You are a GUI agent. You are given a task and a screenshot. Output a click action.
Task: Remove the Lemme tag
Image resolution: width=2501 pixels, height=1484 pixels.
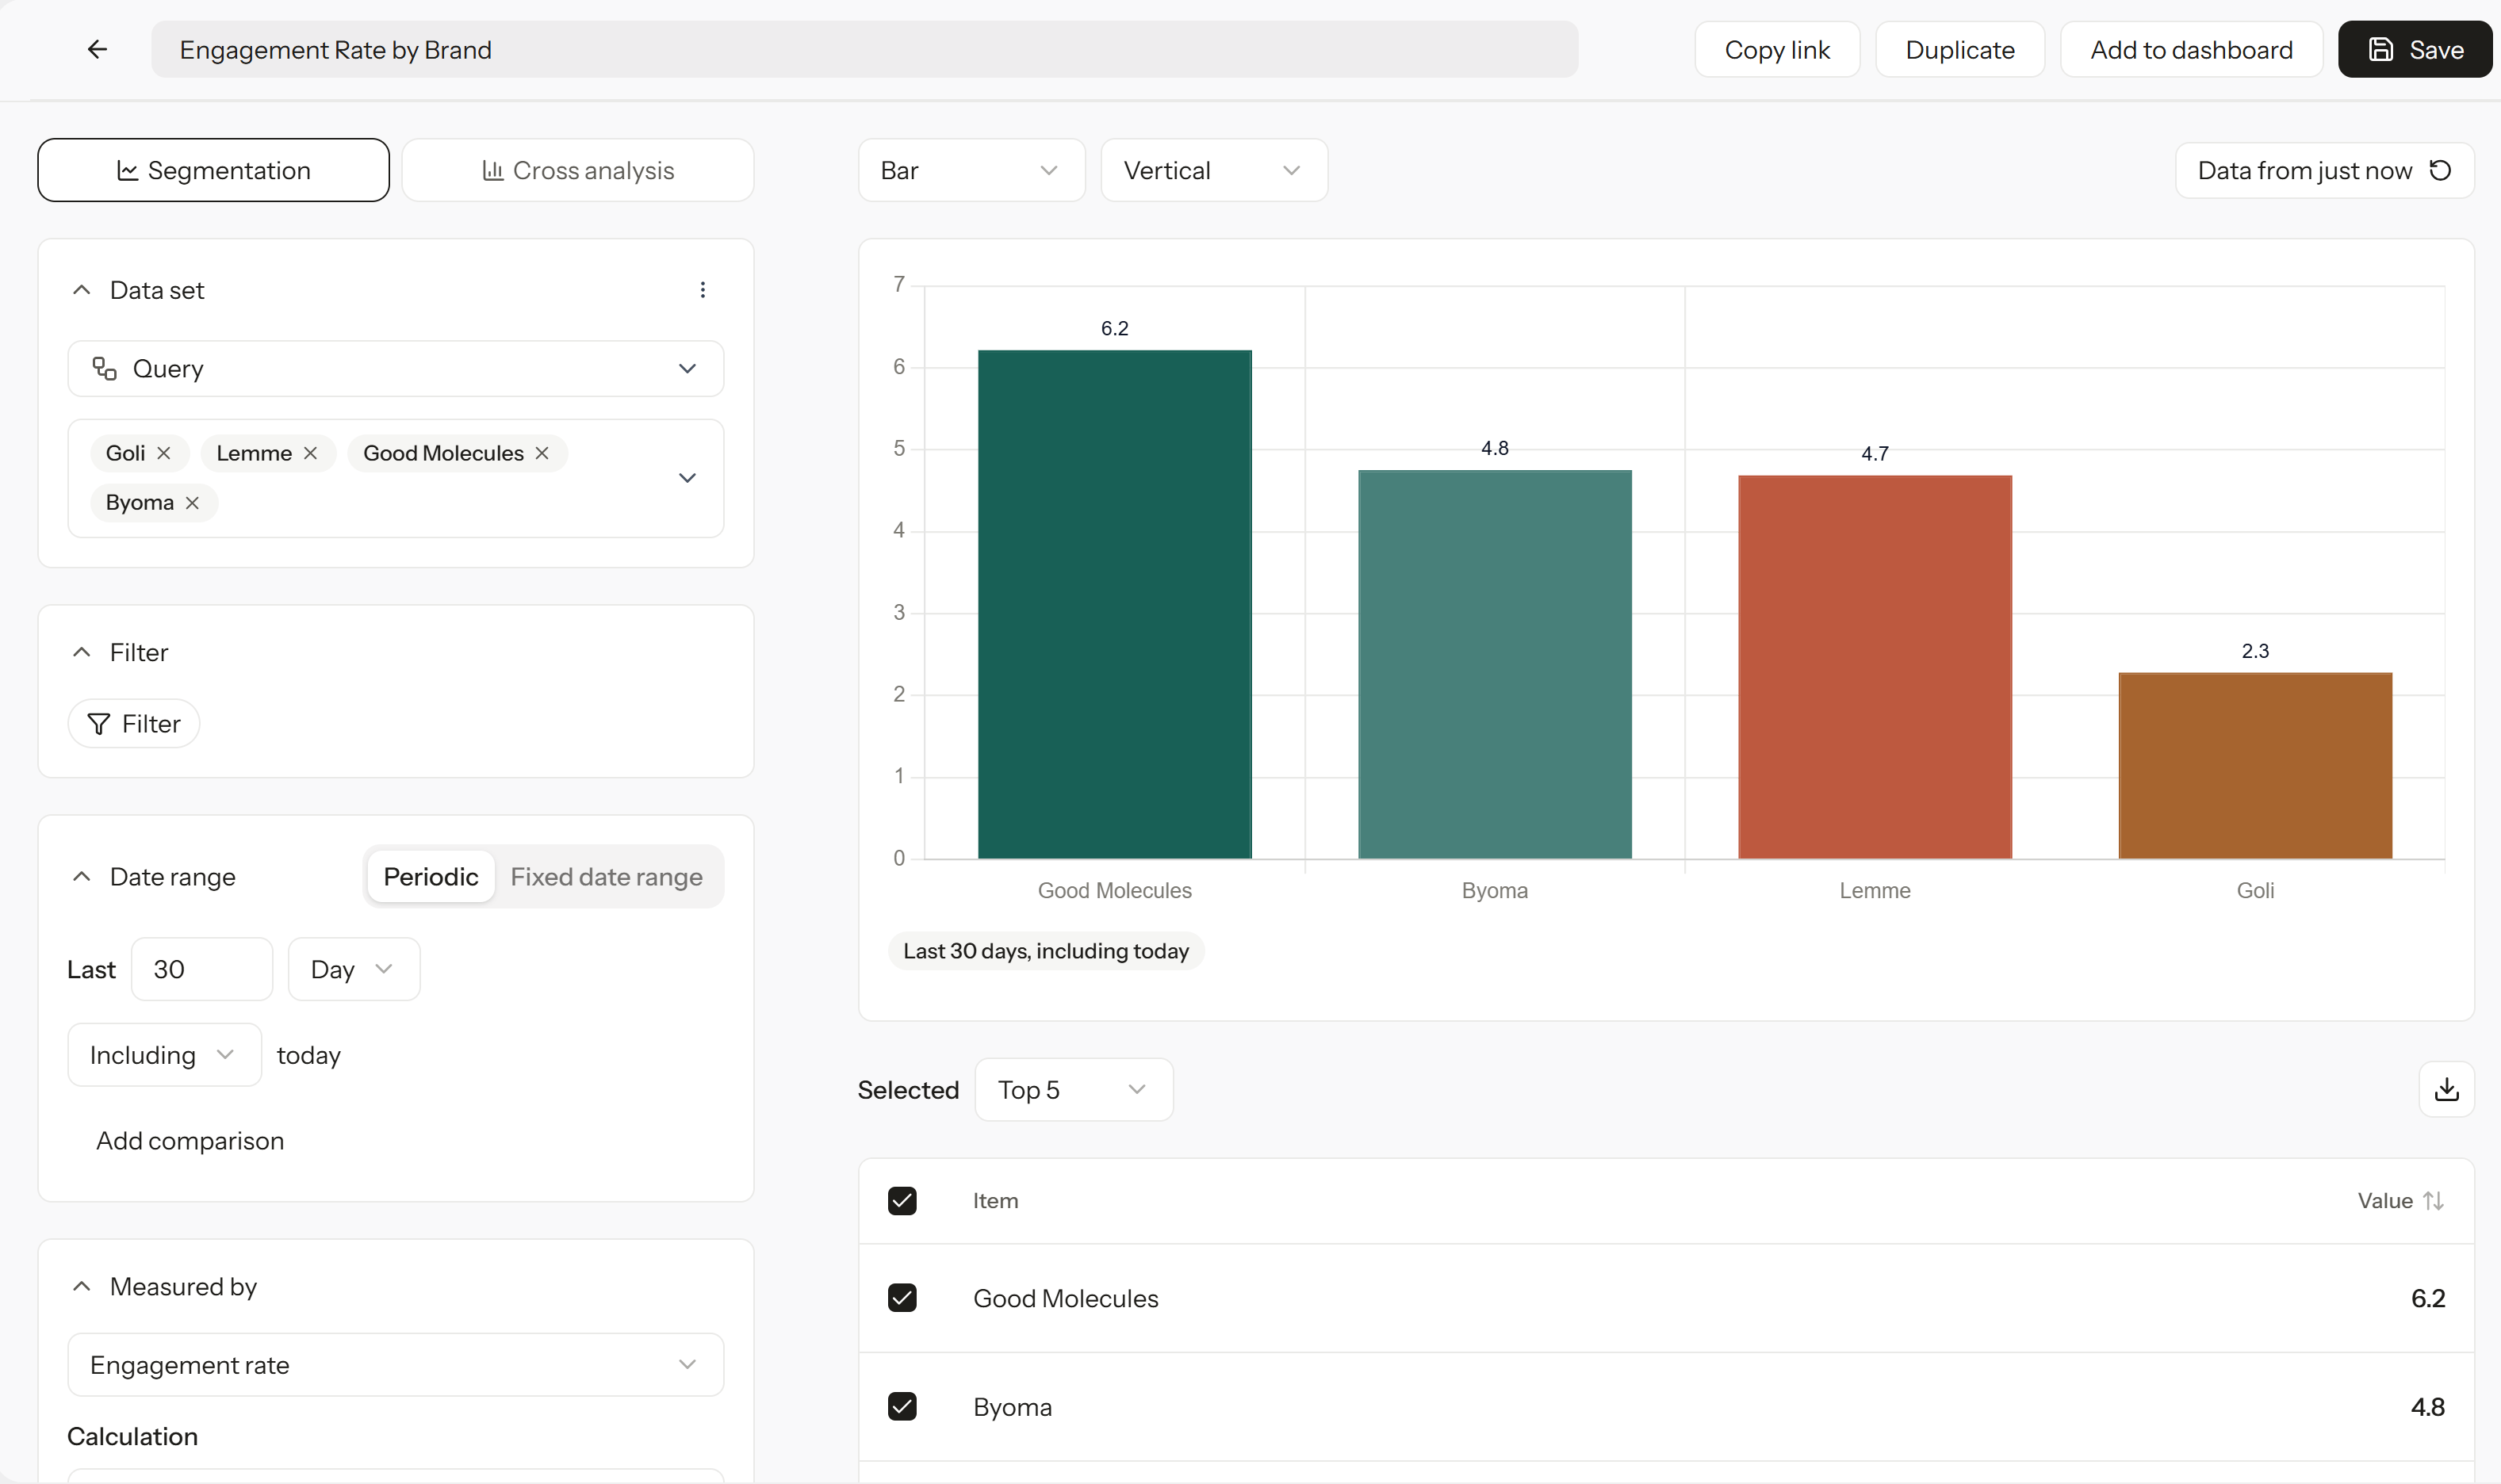point(311,453)
